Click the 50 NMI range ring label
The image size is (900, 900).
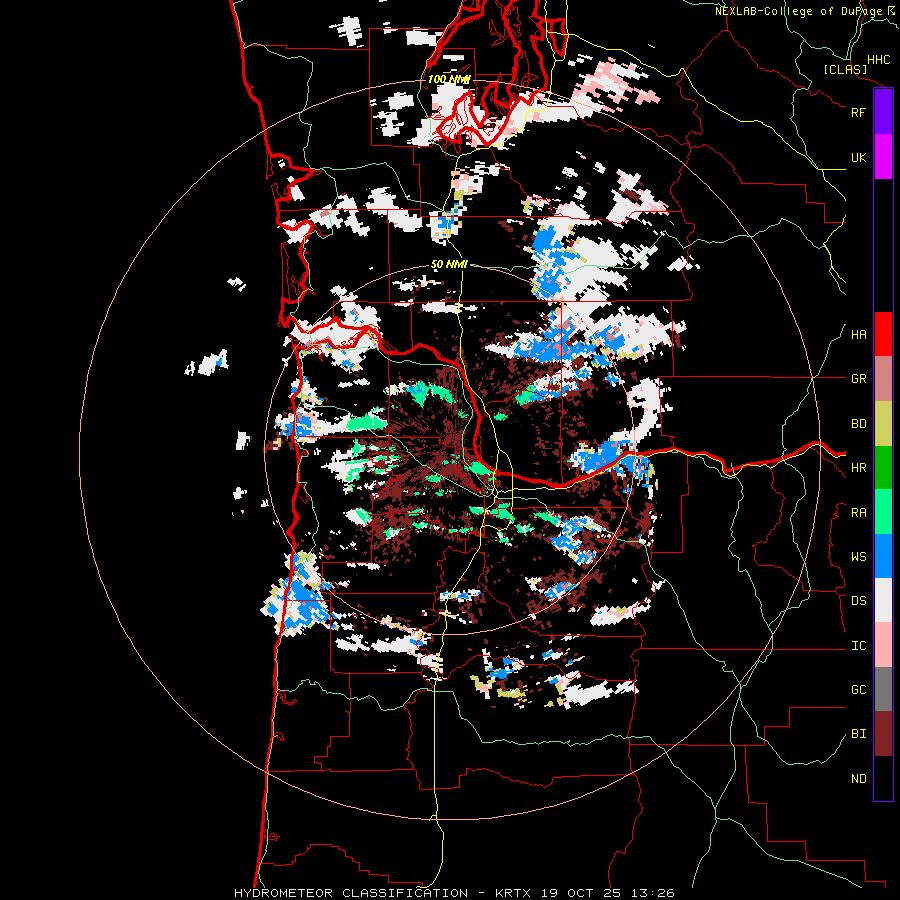tap(449, 264)
